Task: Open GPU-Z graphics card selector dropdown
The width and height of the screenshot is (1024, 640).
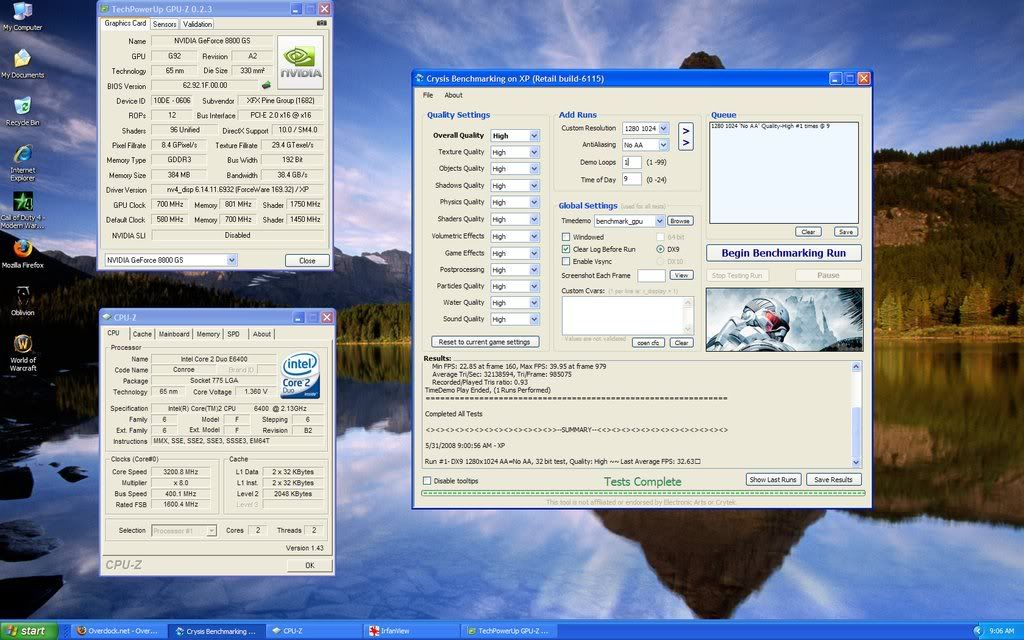Action: click(231, 260)
